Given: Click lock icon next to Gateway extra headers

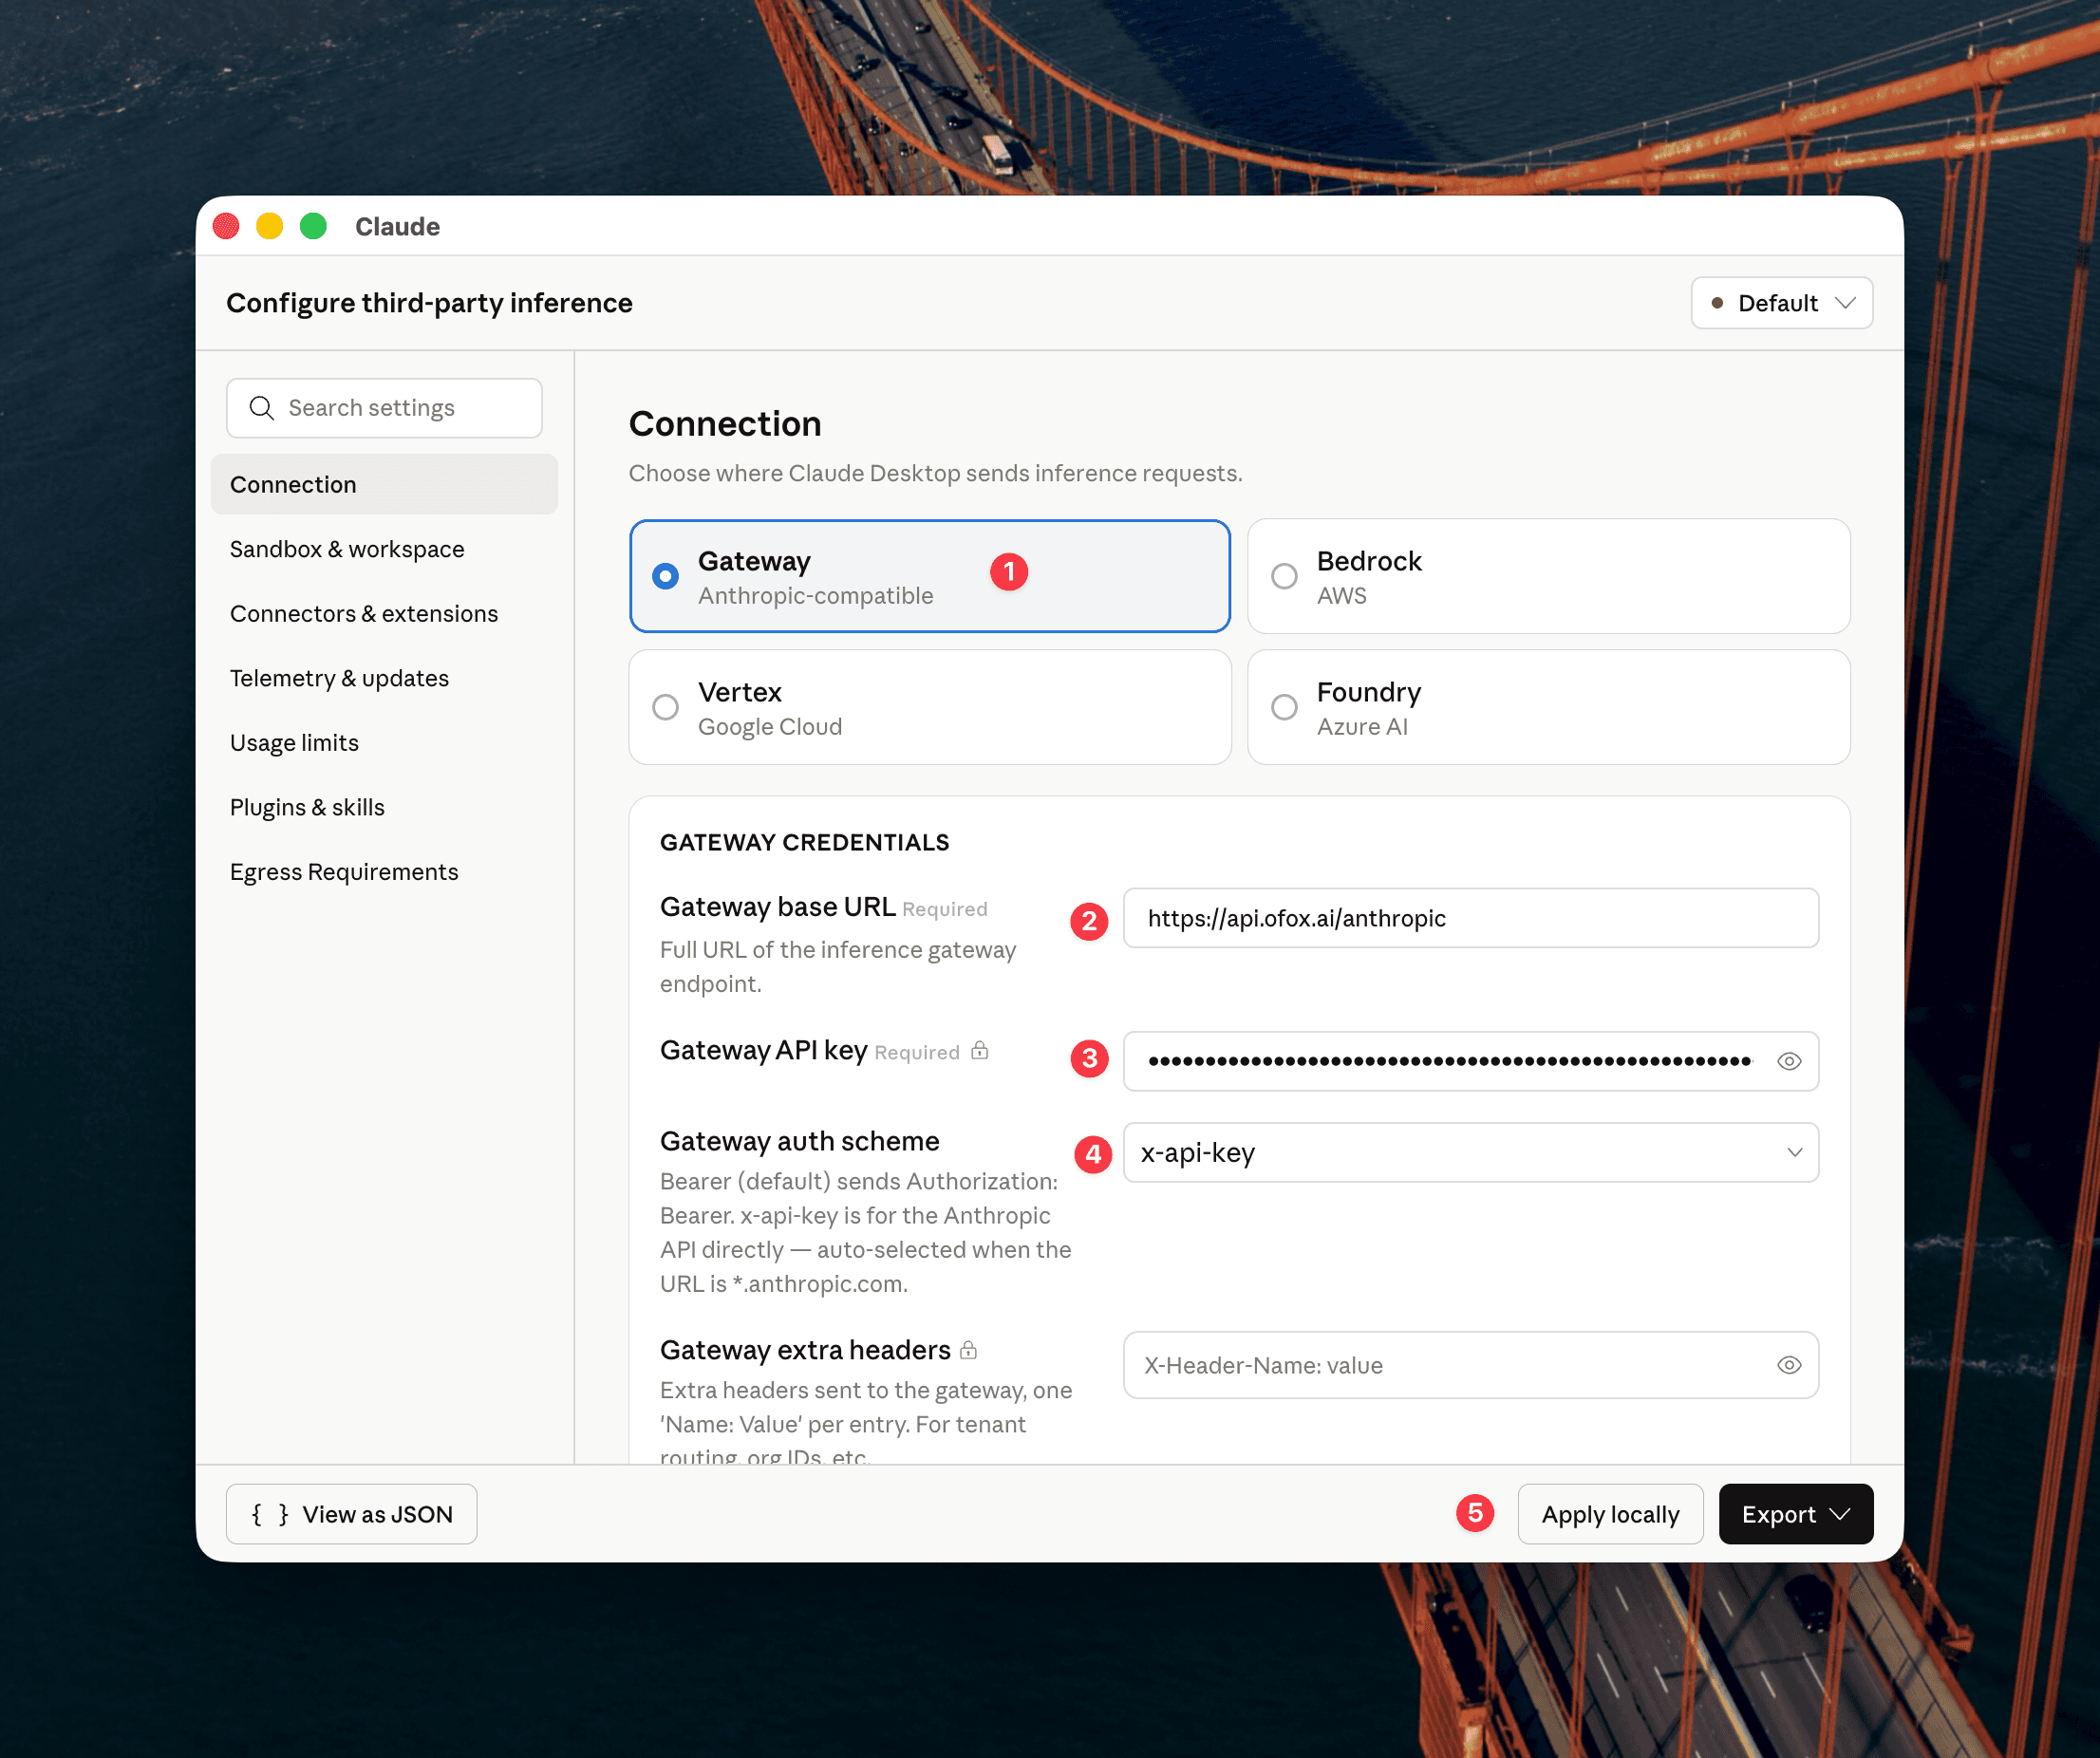Looking at the screenshot, I should click(x=968, y=1350).
